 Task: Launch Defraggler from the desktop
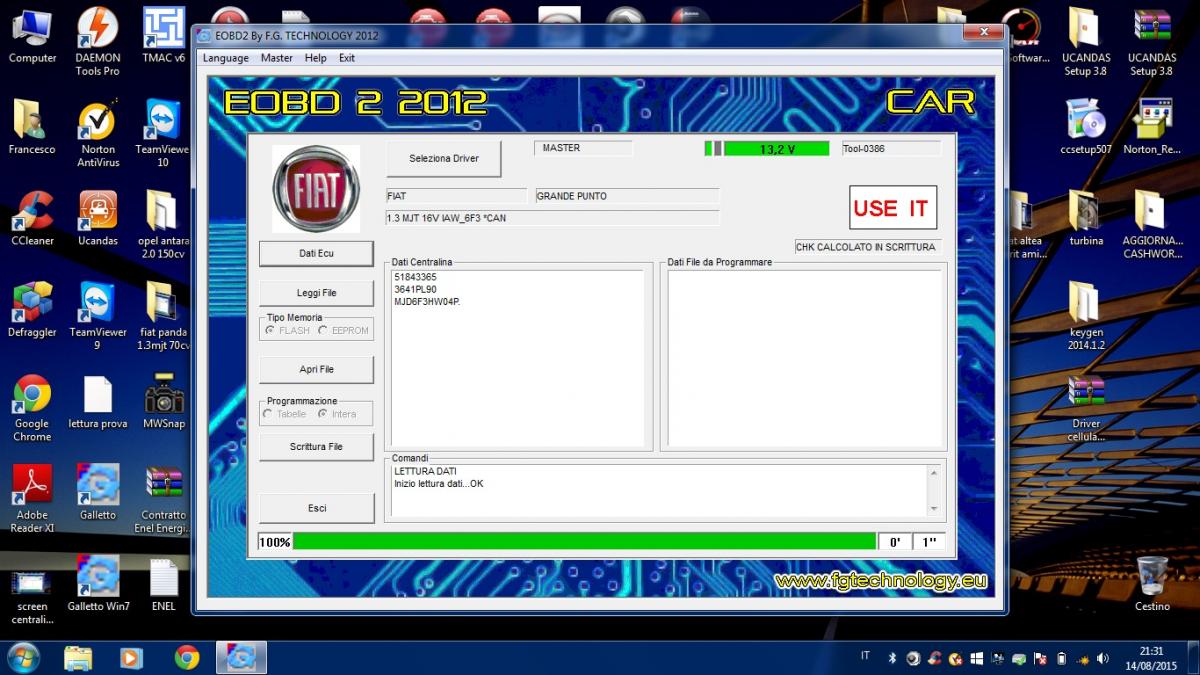tap(32, 310)
